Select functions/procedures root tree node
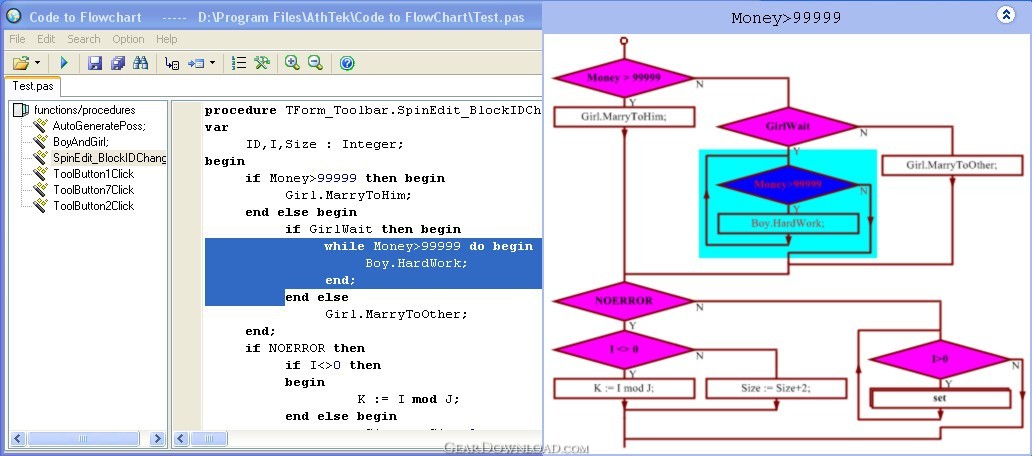This screenshot has height=456, width=1032. (x=84, y=110)
